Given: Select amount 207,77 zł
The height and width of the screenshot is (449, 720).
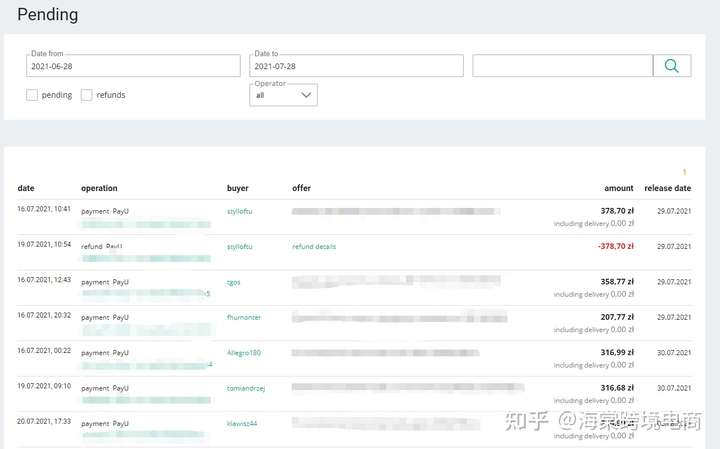Looking at the screenshot, I should (617, 317).
